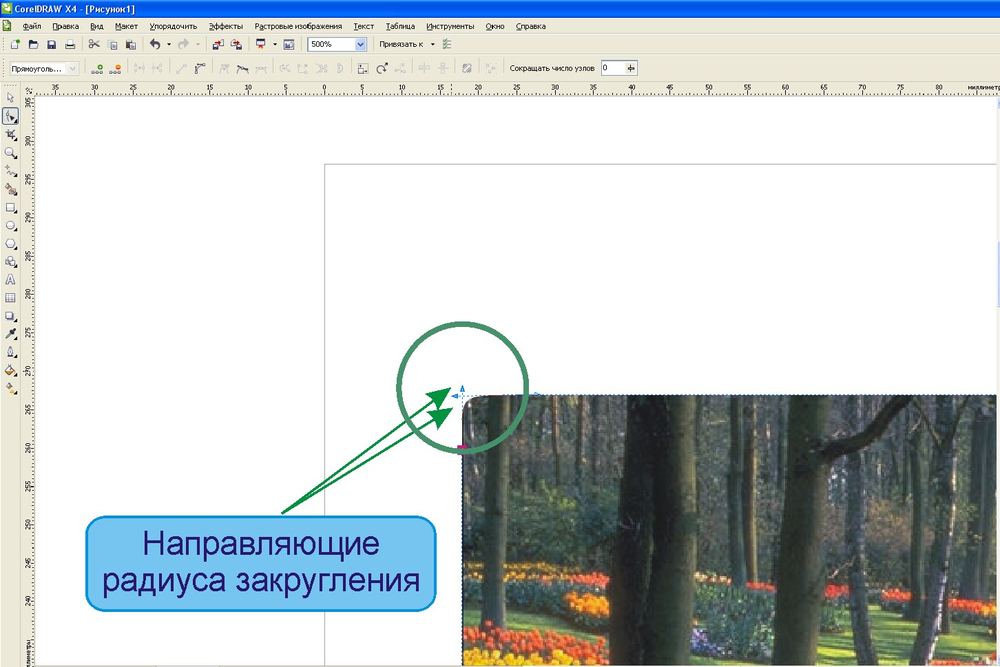Cut selection with scissors icon
Screen dimensions: 1000x667
[x=94, y=44]
